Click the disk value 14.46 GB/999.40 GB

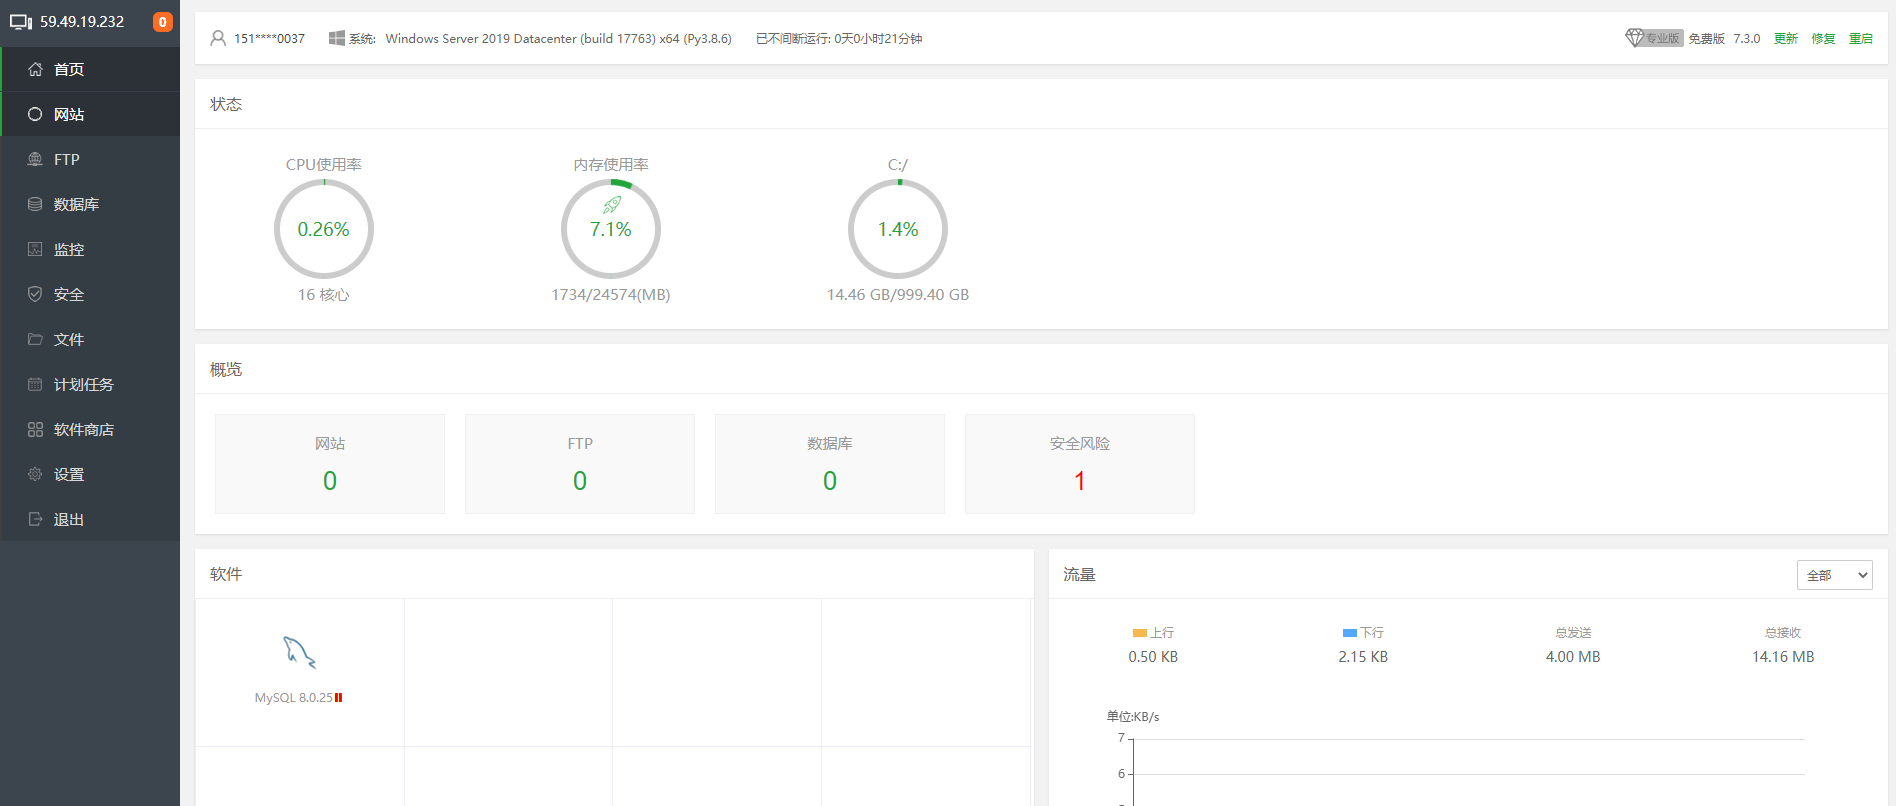pos(898,295)
